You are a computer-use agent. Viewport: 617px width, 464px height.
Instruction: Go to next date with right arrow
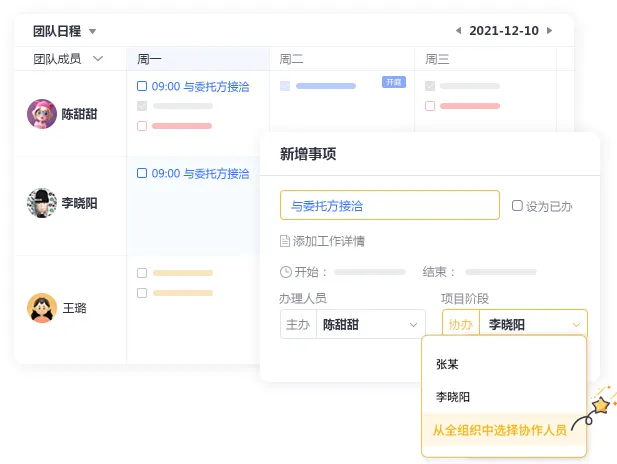pyautogui.click(x=549, y=31)
